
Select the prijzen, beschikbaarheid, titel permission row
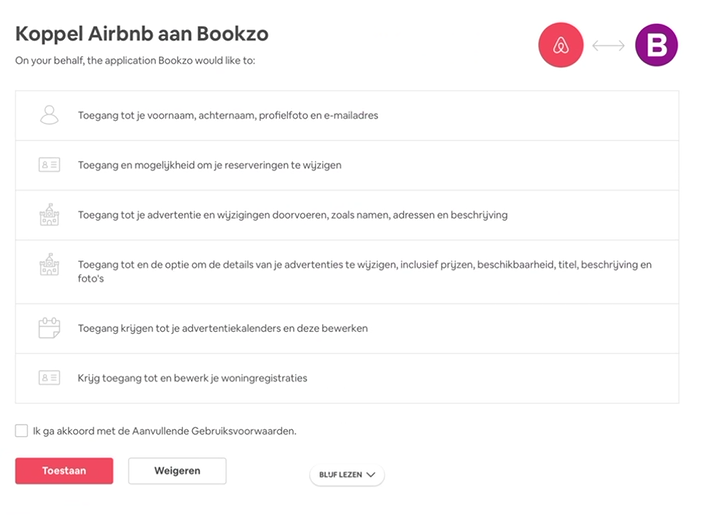[x=347, y=272]
